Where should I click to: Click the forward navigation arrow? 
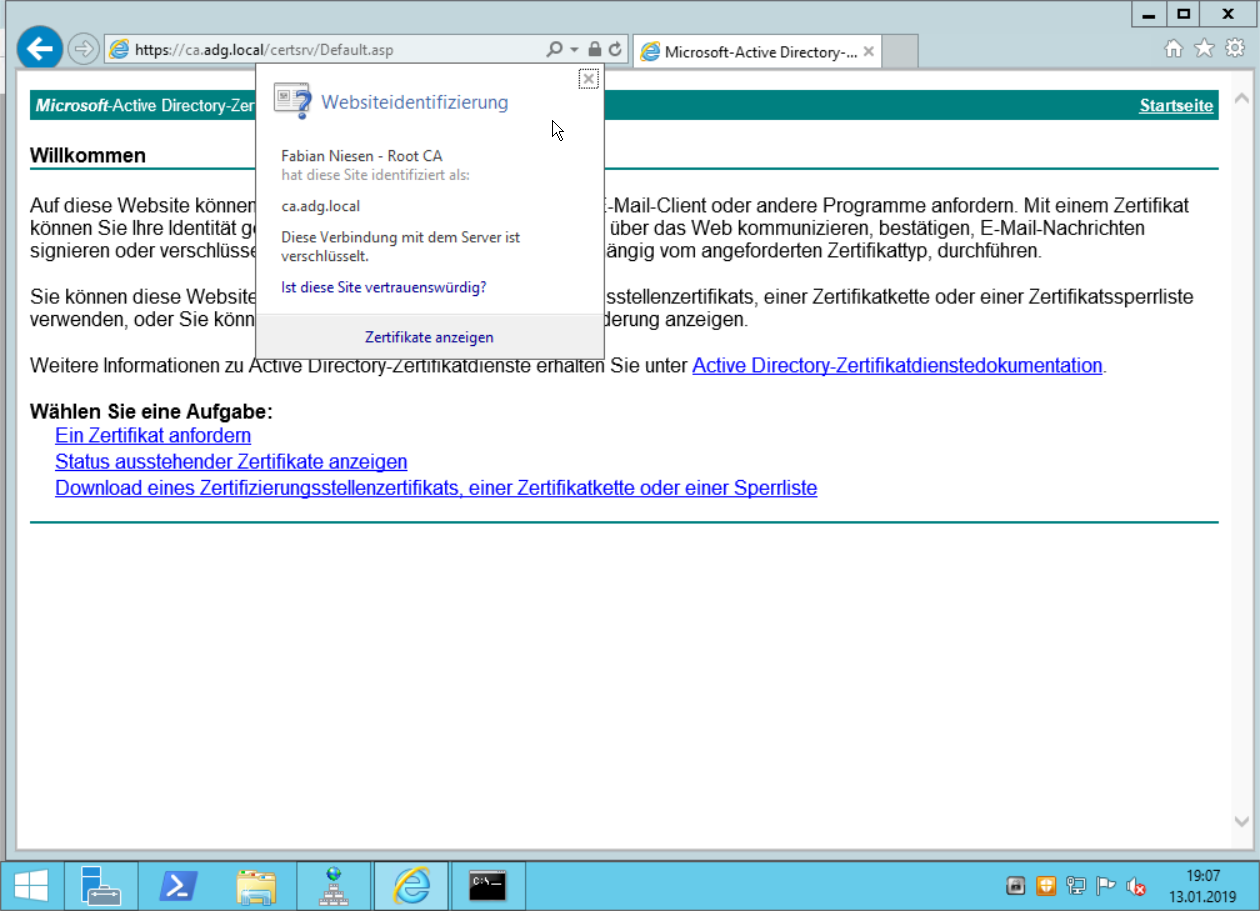pos(84,49)
